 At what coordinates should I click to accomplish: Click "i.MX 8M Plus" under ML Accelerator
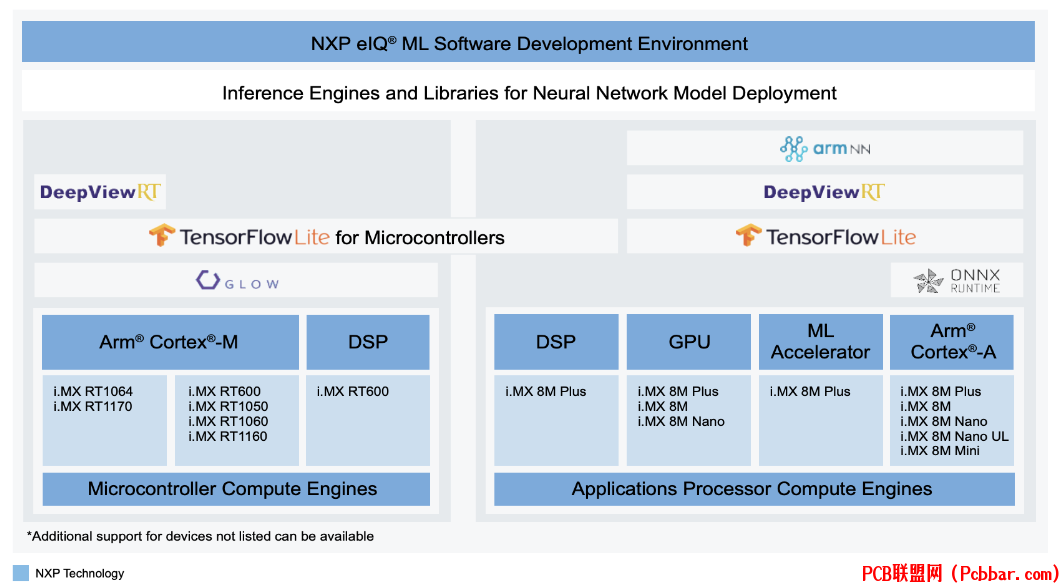pyautogui.click(x=810, y=391)
